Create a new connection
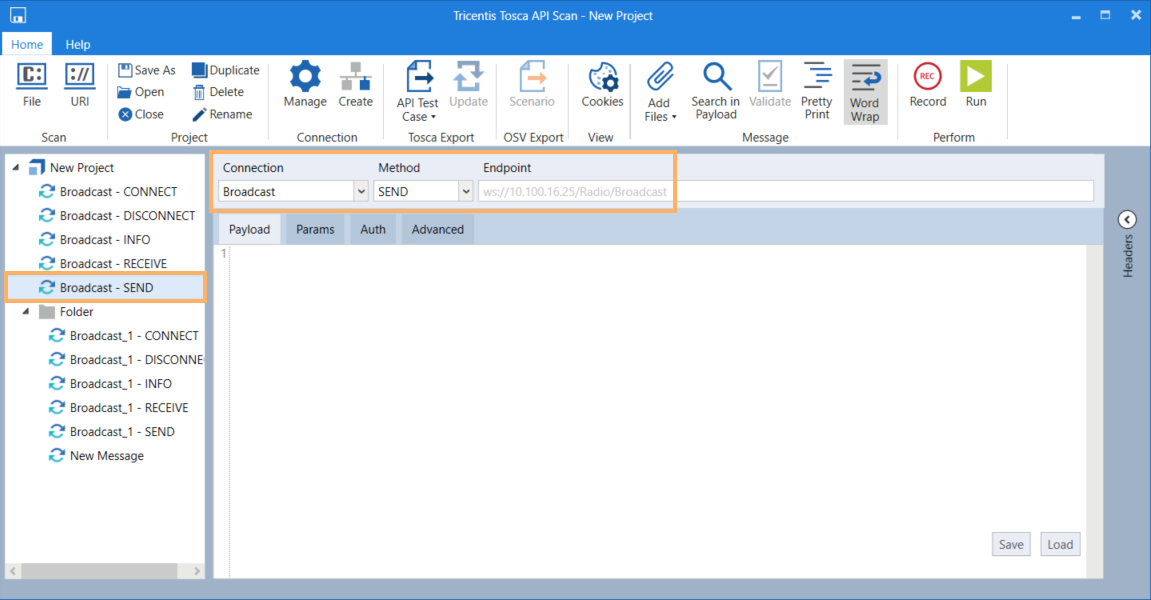The height and width of the screenshot is (600, 1151). pos(355,84)
